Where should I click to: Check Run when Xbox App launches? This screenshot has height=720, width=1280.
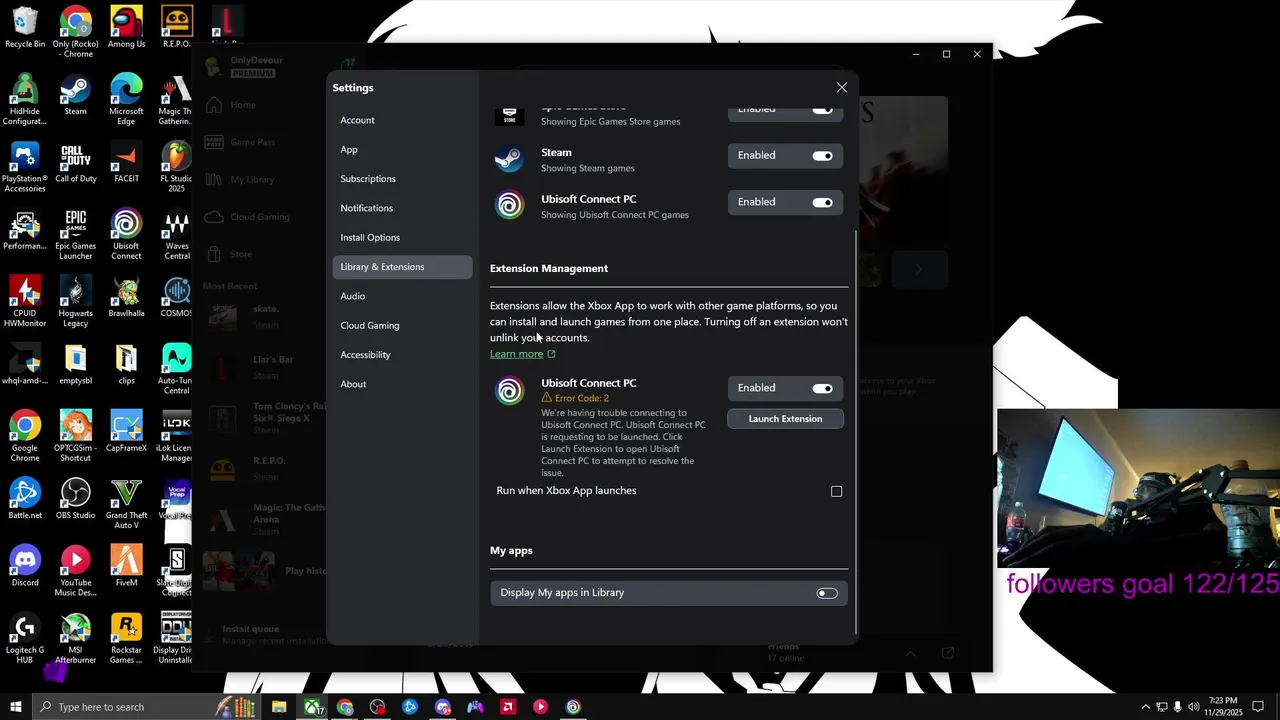pos(837,491)
